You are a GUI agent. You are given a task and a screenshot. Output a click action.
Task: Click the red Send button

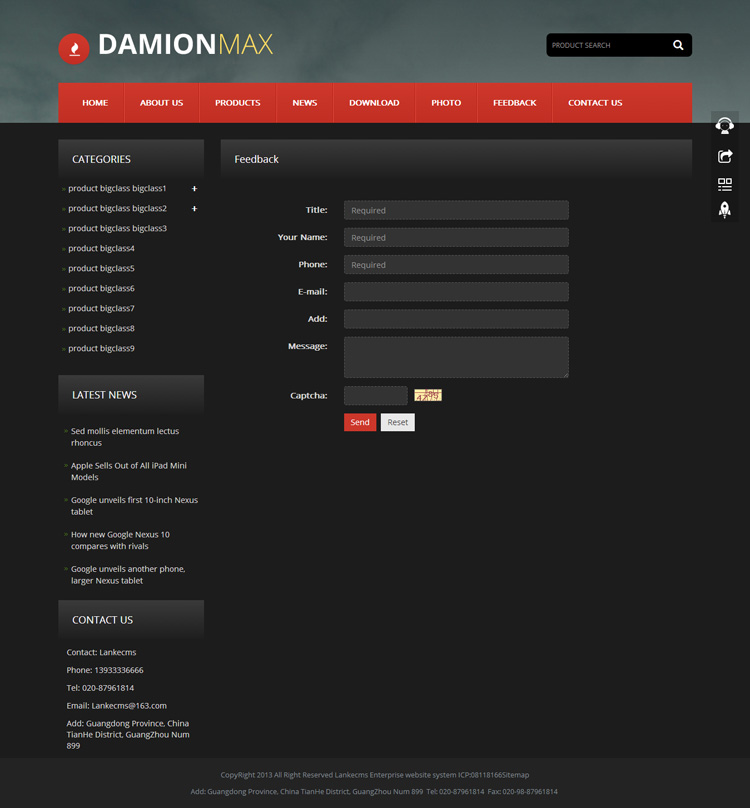360,422
